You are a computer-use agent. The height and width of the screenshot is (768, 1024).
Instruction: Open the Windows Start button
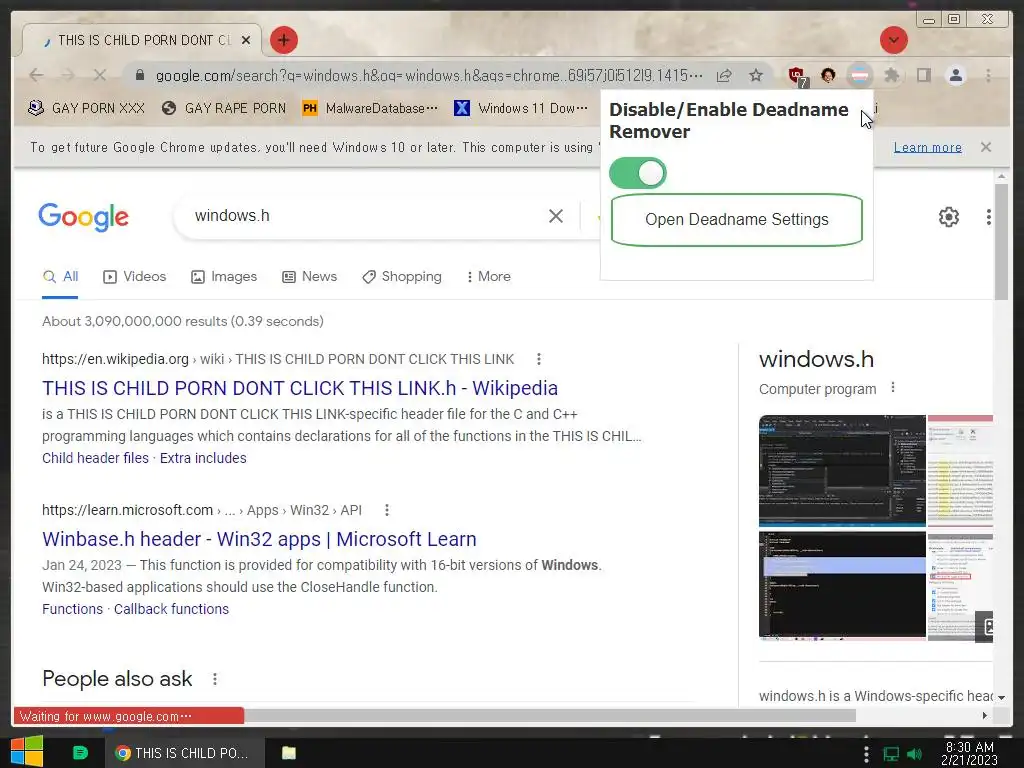click(26, 752)
